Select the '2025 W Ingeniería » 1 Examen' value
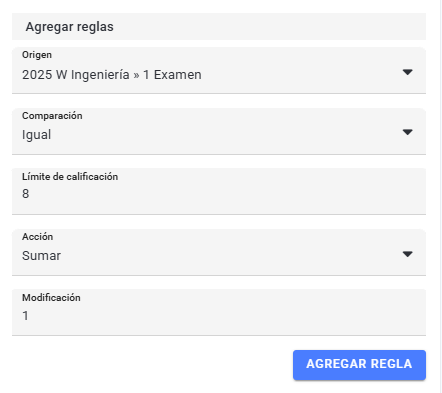 click(112, 75)
